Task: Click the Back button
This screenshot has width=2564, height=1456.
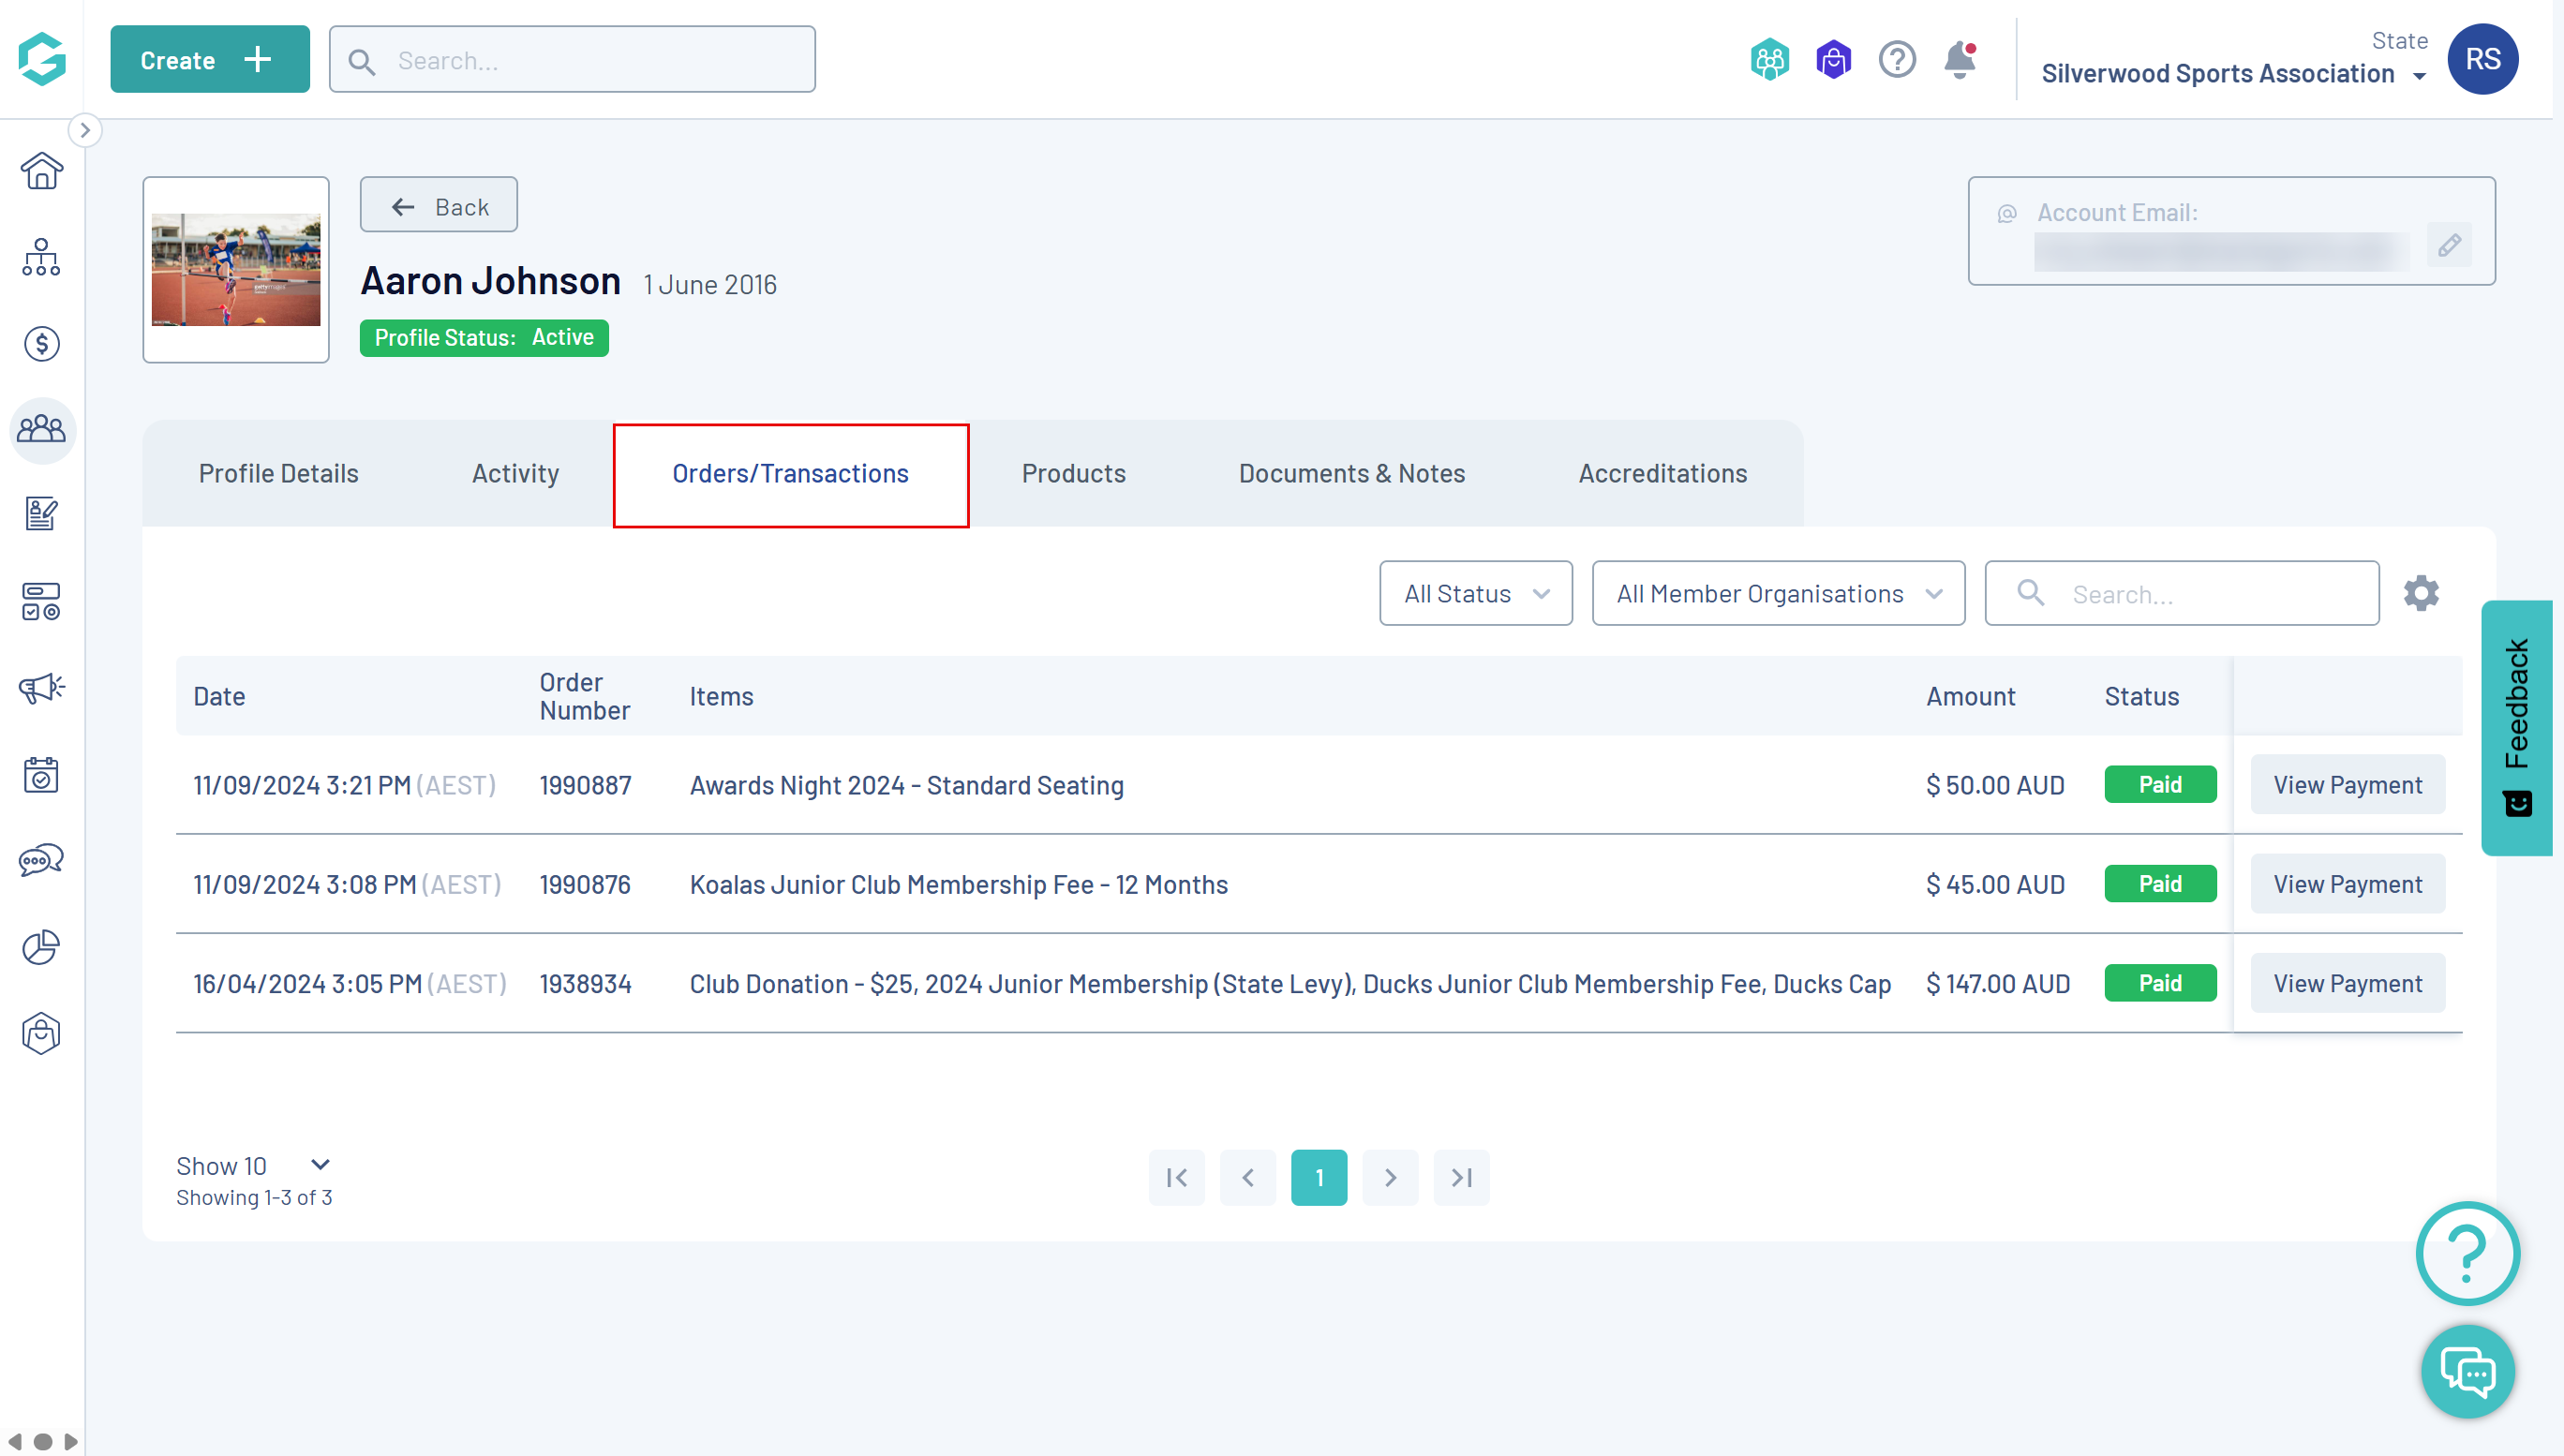Action: point(439,206)
